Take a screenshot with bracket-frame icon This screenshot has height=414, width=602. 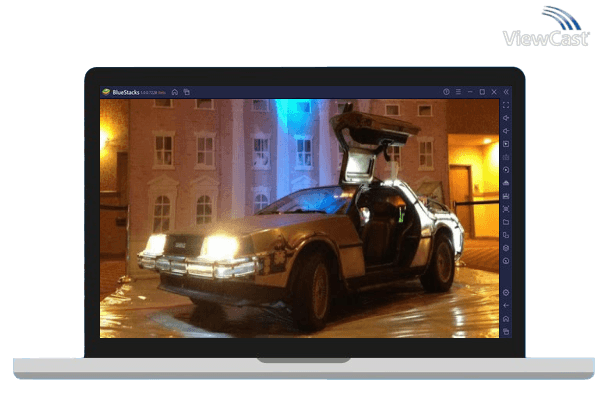(x=506, y=209)
